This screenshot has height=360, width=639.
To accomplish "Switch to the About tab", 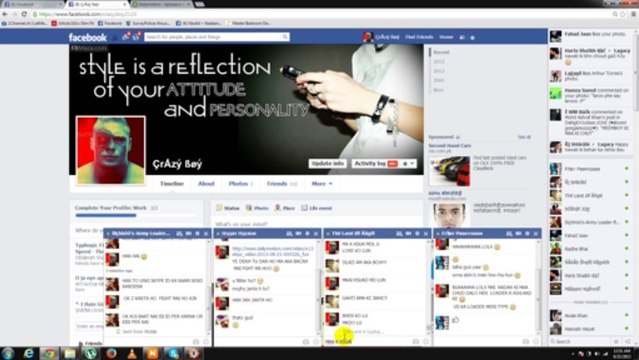I will pyautogui.click(x=206, y=184).
